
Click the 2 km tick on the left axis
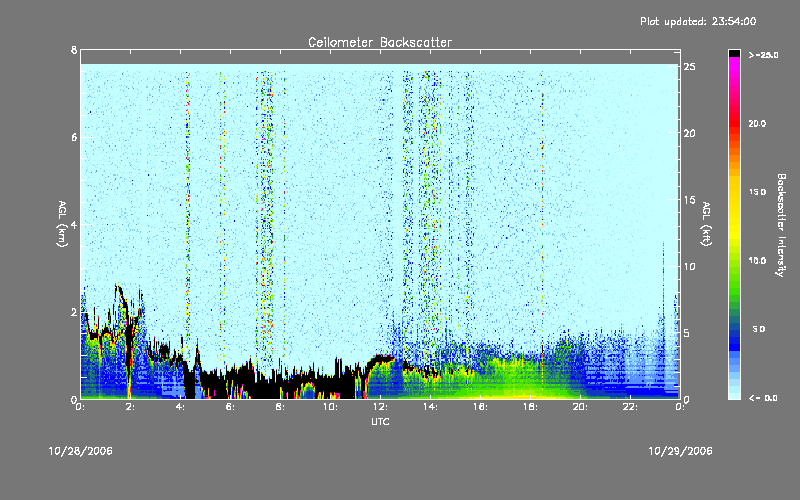tap(74, 312)
